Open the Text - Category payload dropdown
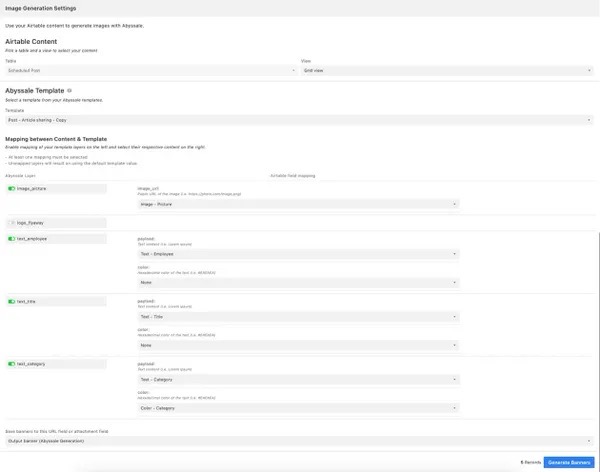The image size is (600, 472). 298,379
